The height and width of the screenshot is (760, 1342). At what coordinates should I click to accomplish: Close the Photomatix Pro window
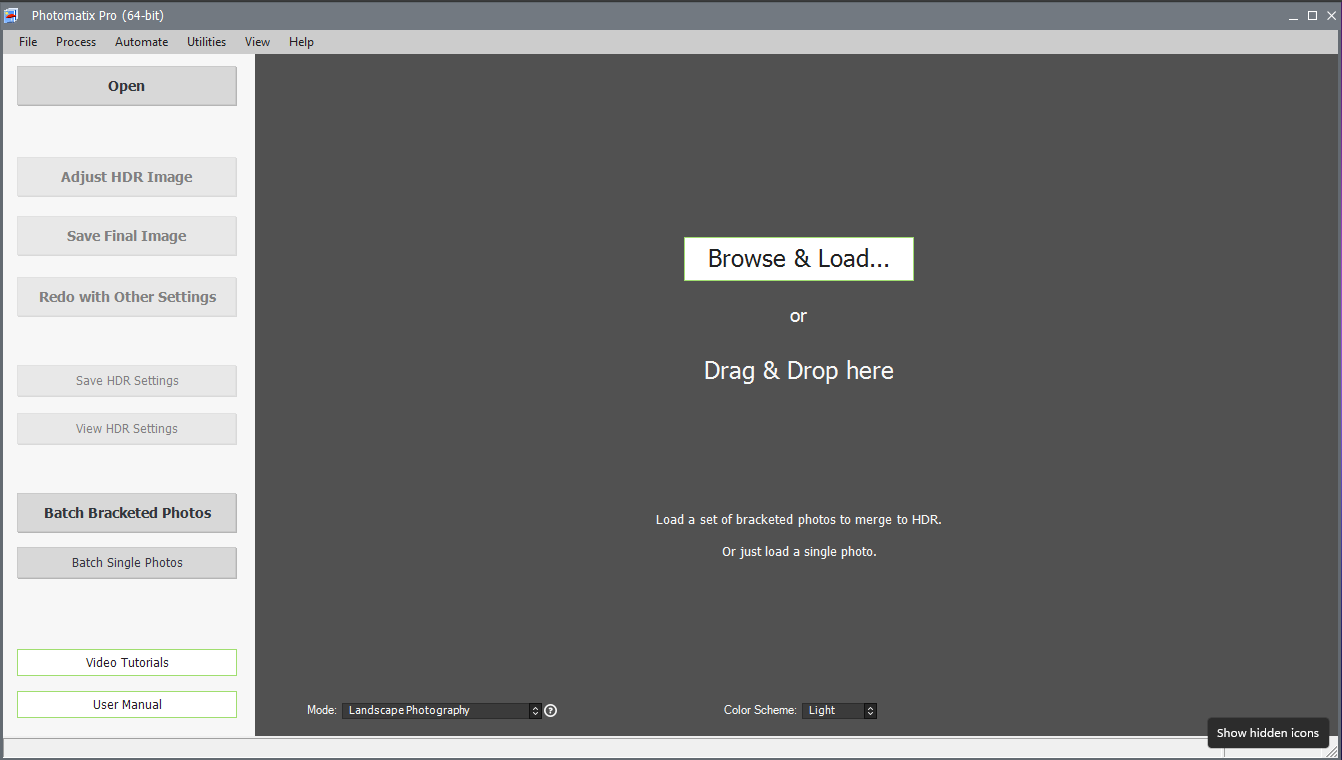click(1331, 16)
